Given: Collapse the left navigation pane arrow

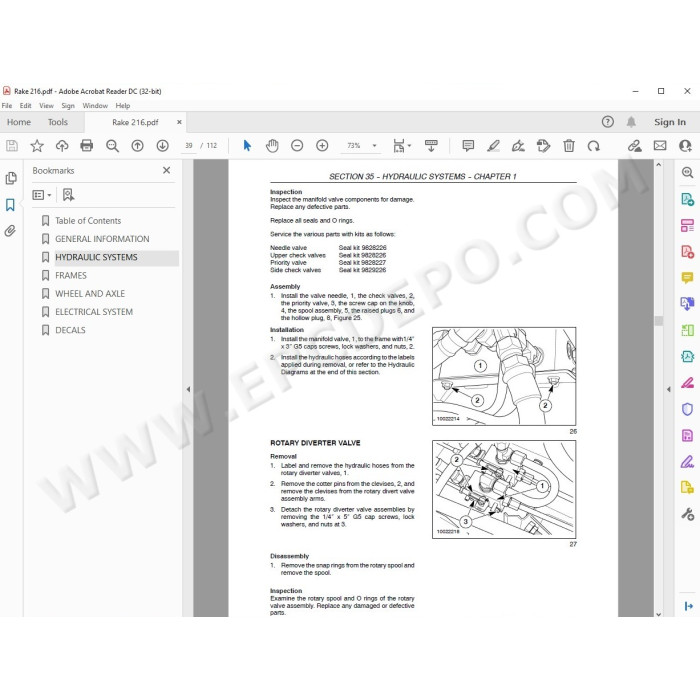Looking at the screenshot, I should point(188,389).
